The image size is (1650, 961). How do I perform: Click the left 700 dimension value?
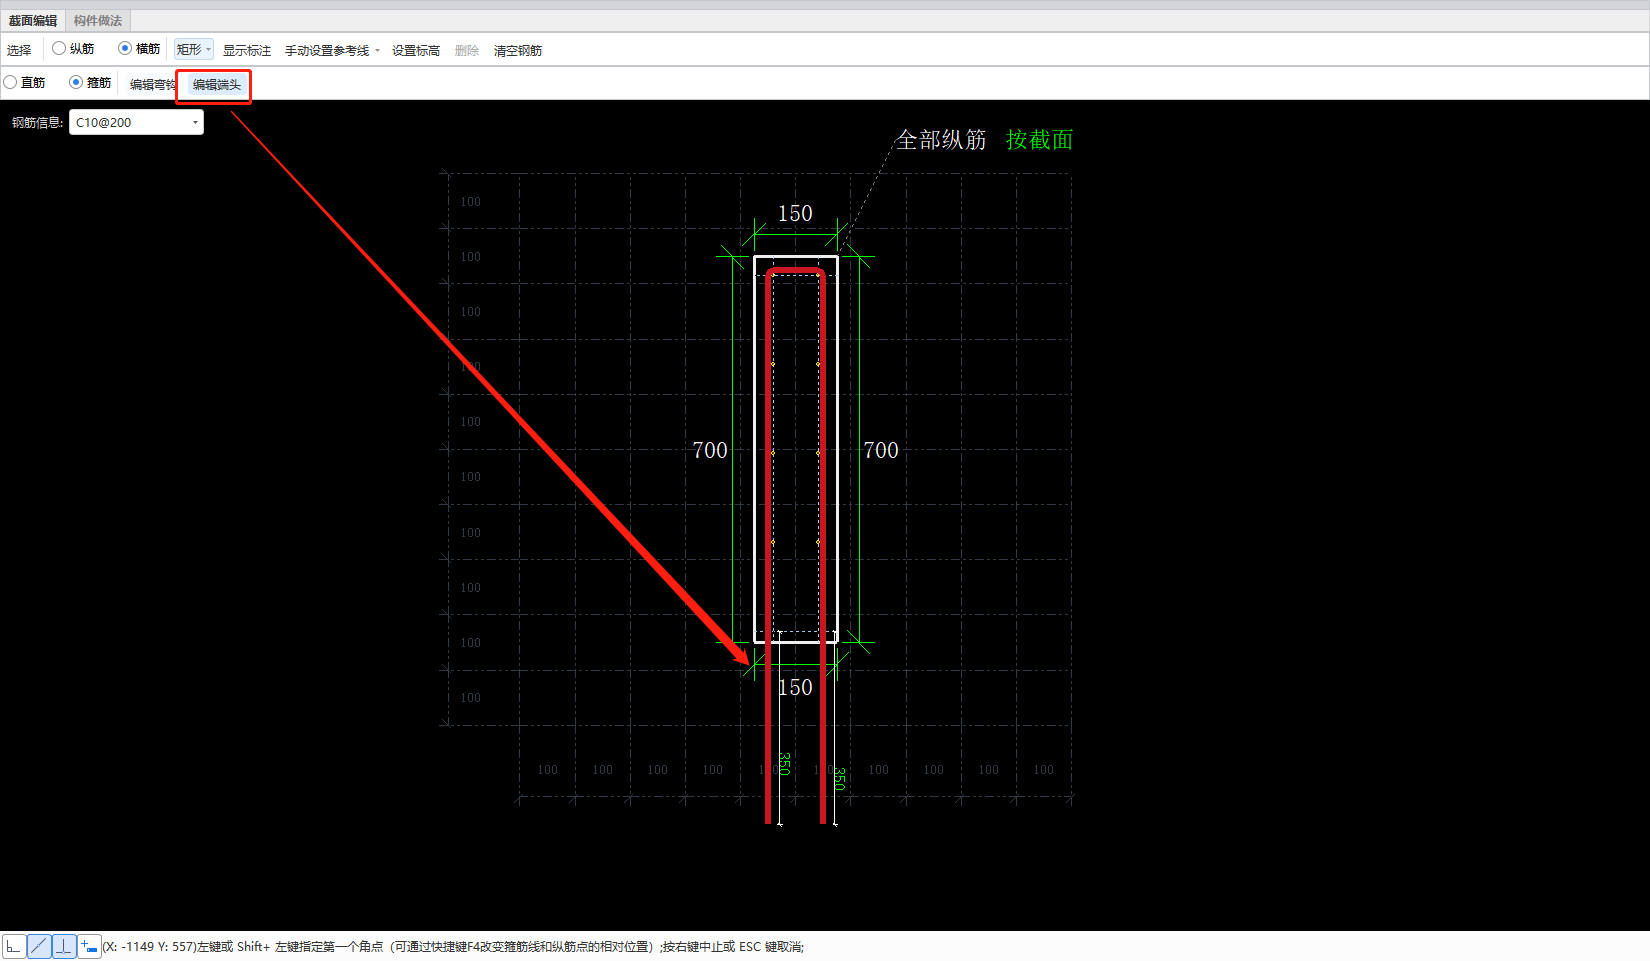[710, 450]
